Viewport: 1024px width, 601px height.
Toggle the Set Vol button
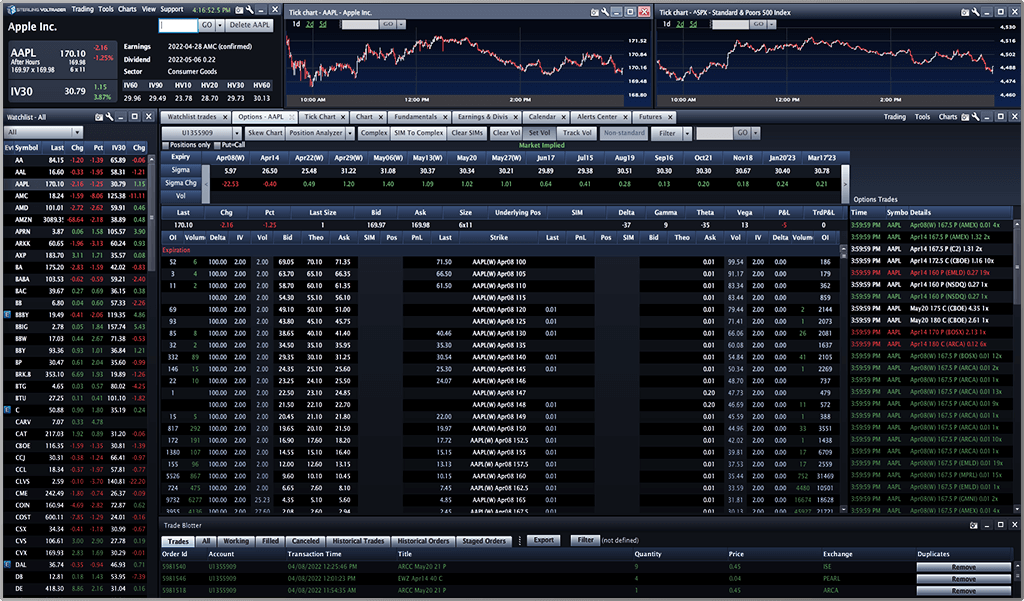[539, 133]
